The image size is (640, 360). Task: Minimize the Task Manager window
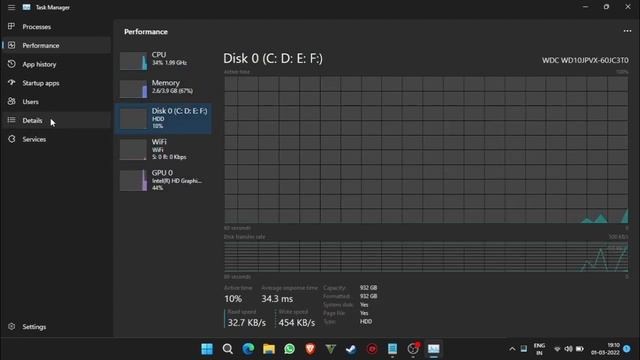585,7
